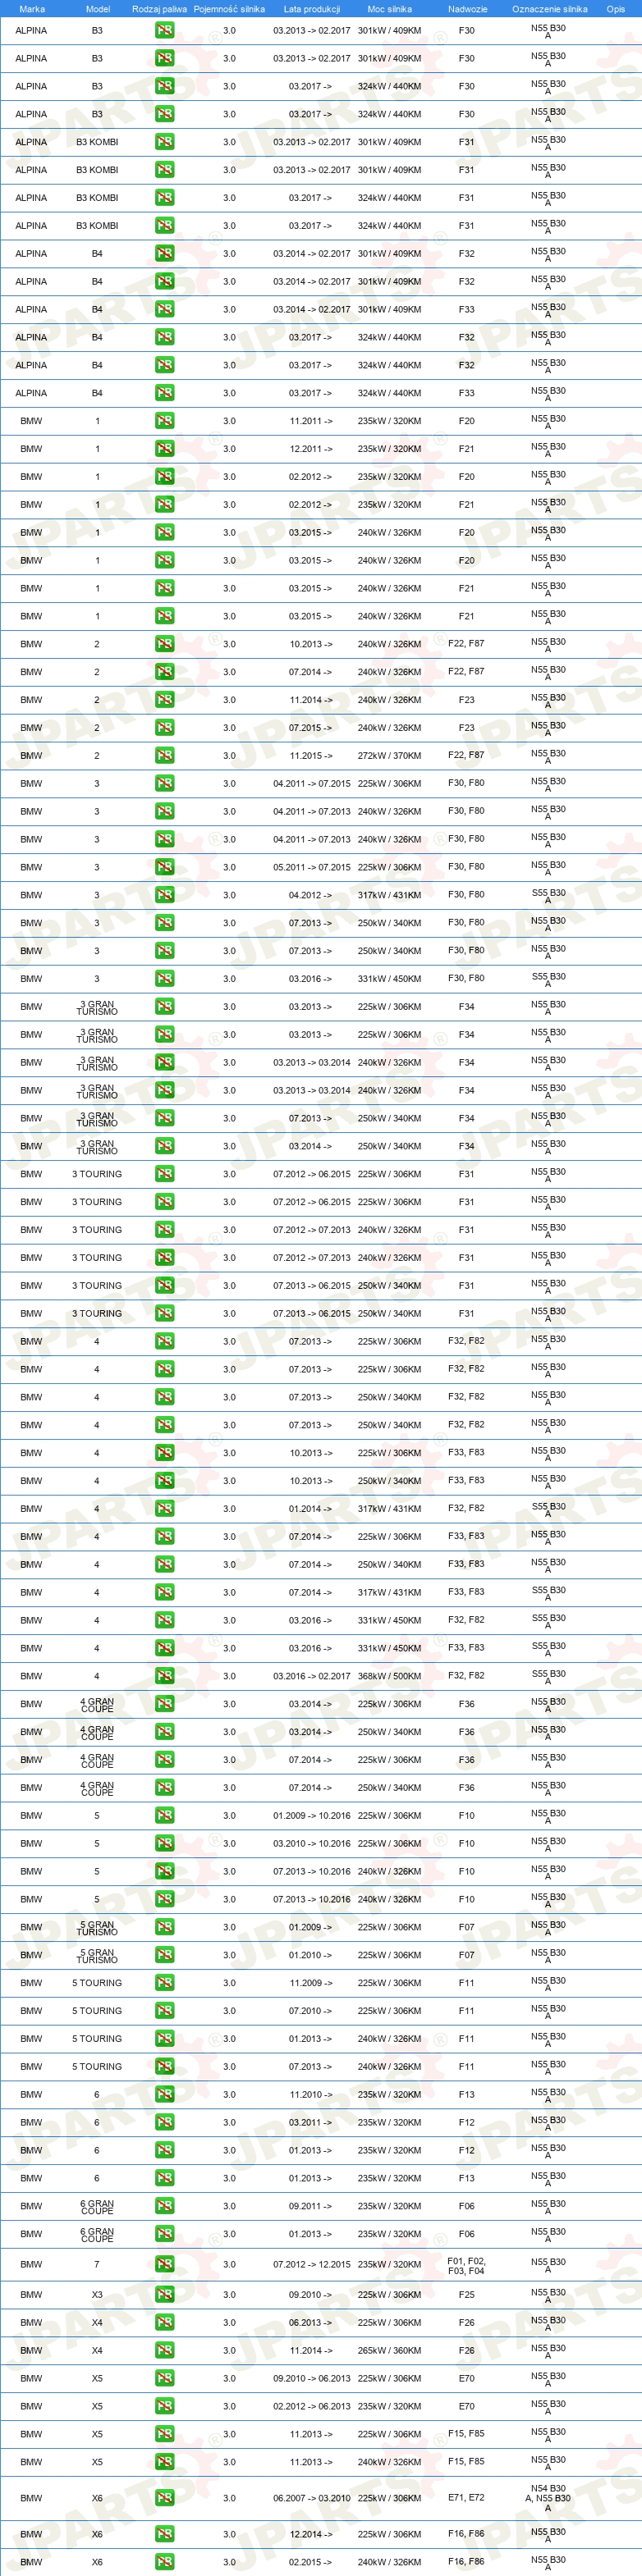This screenshot has height=2576, width=642.
Task: Select the '09.2011 ->' production date cell
Action: (311, 2206)
